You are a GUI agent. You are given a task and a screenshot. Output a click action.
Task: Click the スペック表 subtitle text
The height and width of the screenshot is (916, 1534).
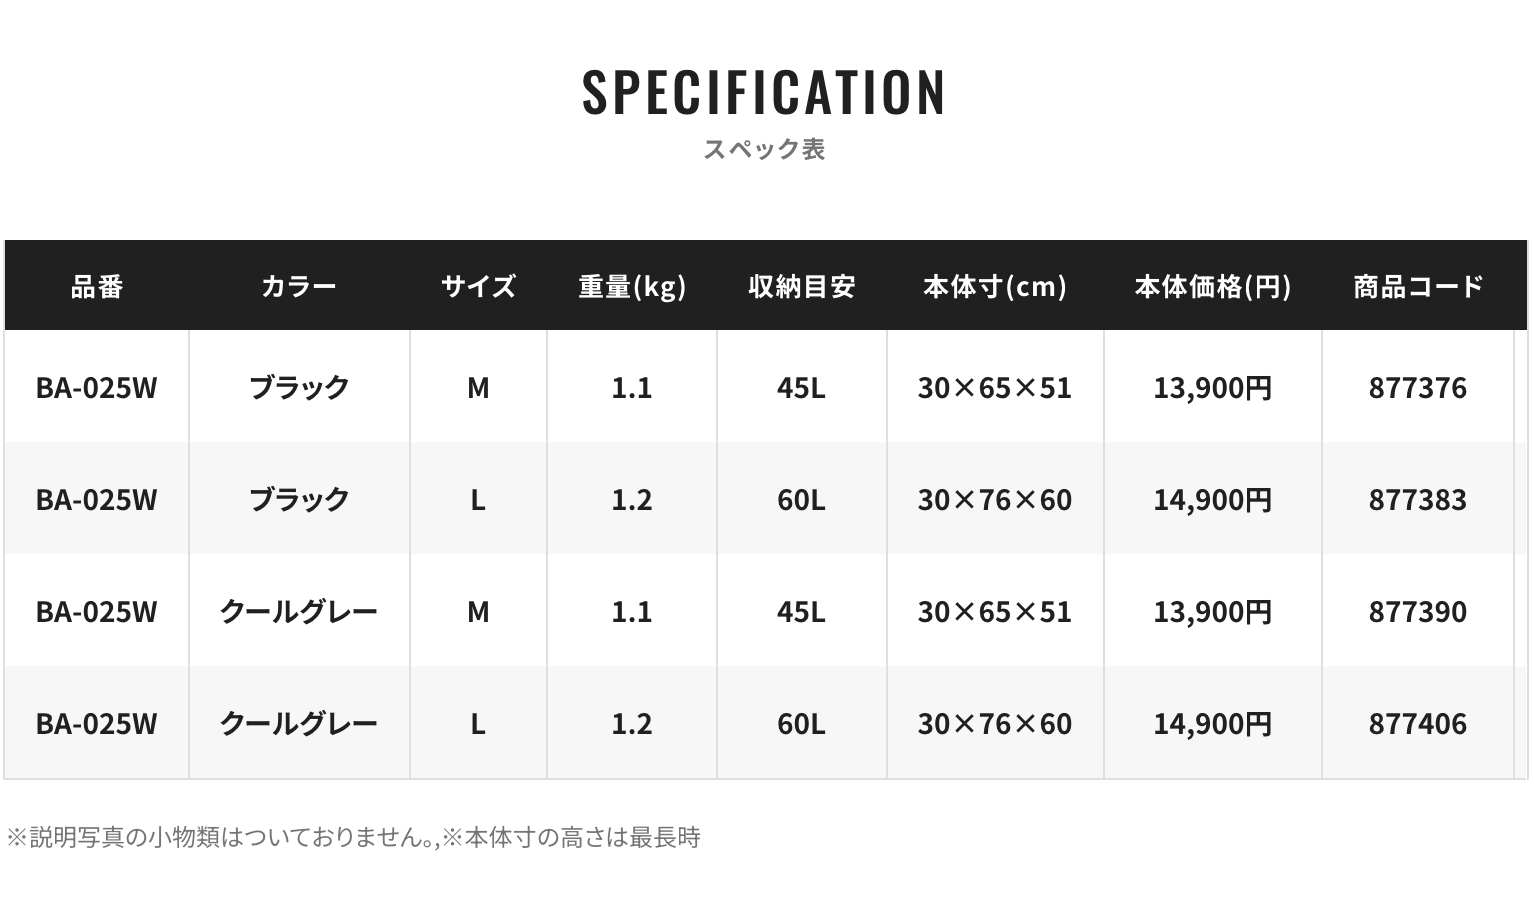(x=764, y=149)
